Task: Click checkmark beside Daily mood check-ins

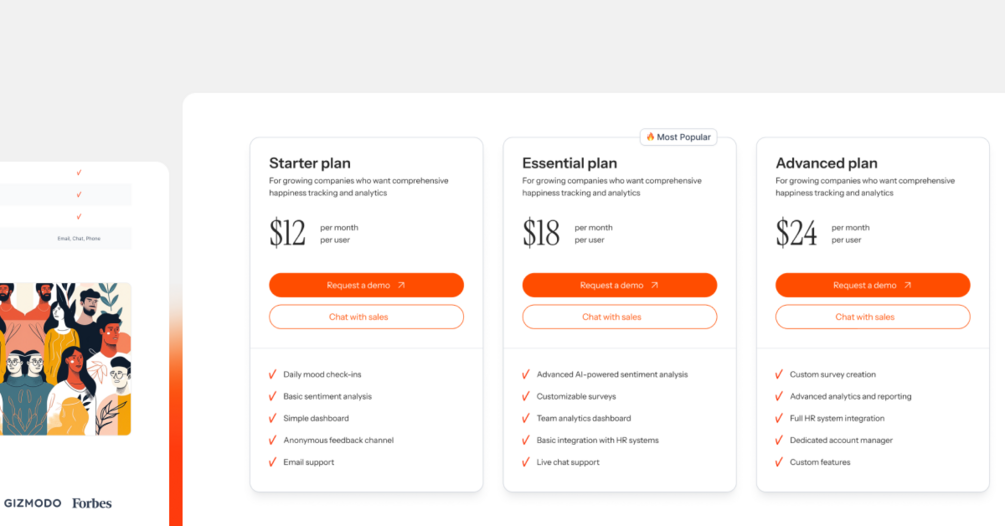Action: click(273, 374)
